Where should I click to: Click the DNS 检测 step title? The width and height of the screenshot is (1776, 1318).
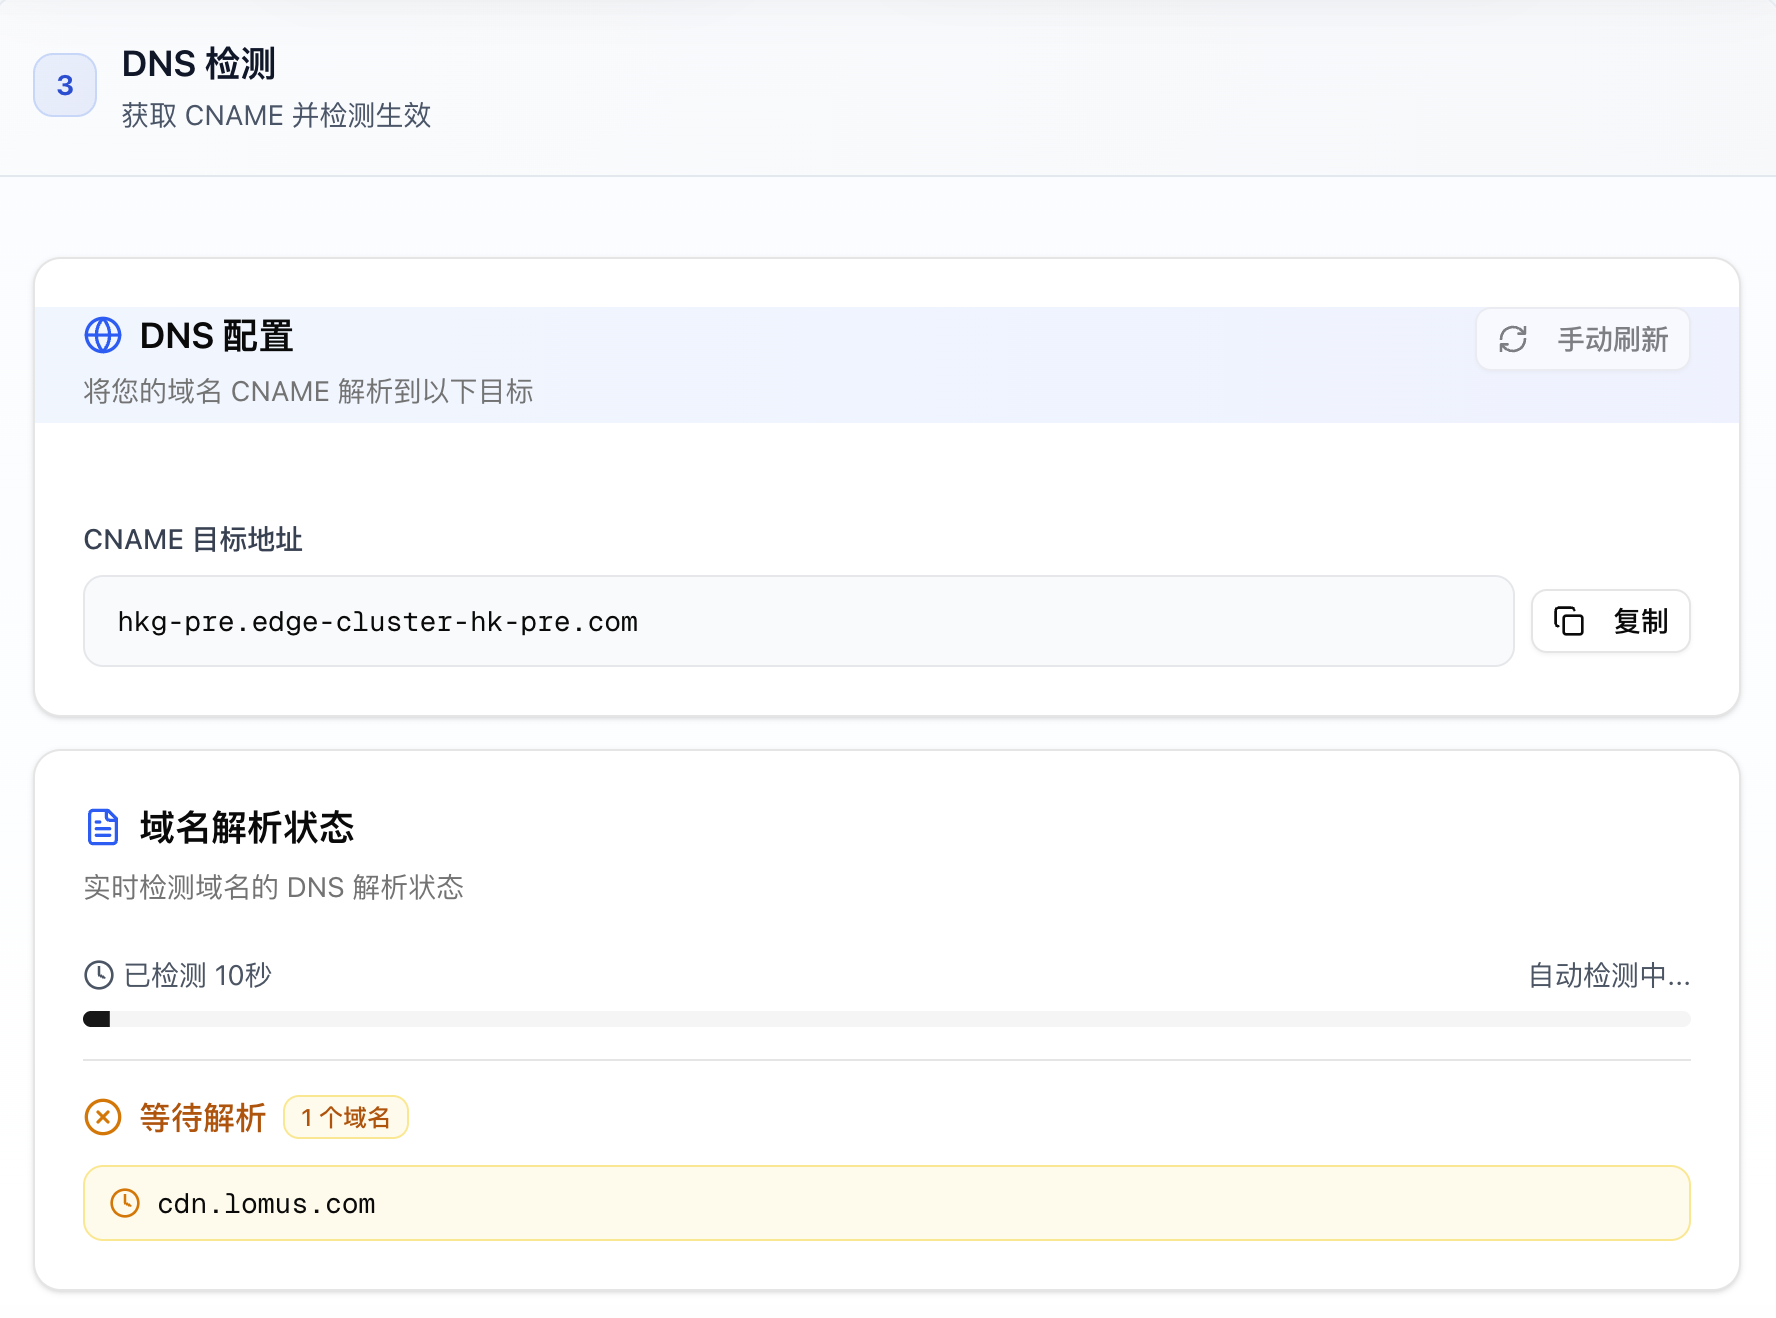click(x=198, y=64)
